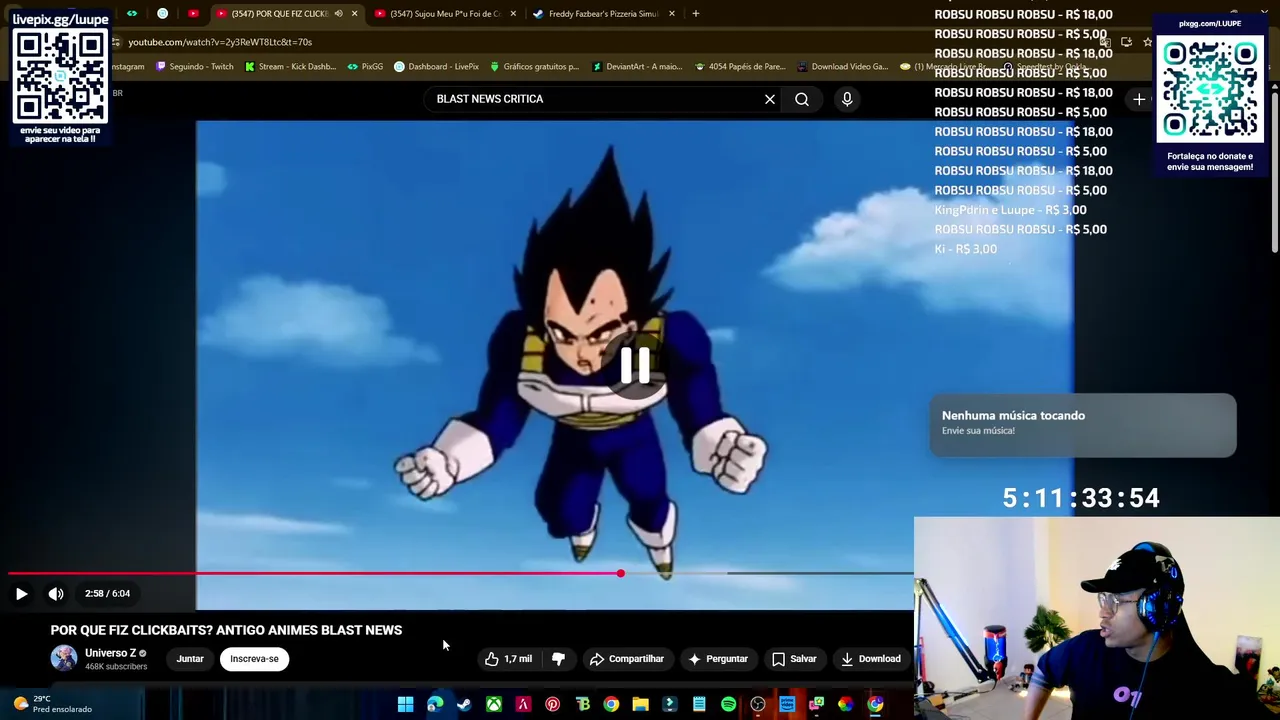
Task: Open Windows Start menu
Action: (405, 705)
